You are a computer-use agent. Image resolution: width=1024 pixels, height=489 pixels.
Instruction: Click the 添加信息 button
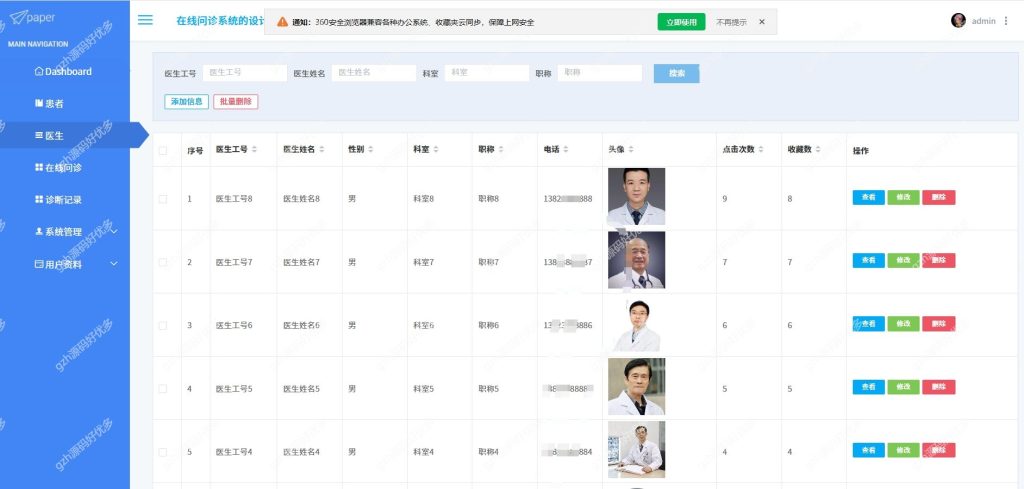coord(187,101)
